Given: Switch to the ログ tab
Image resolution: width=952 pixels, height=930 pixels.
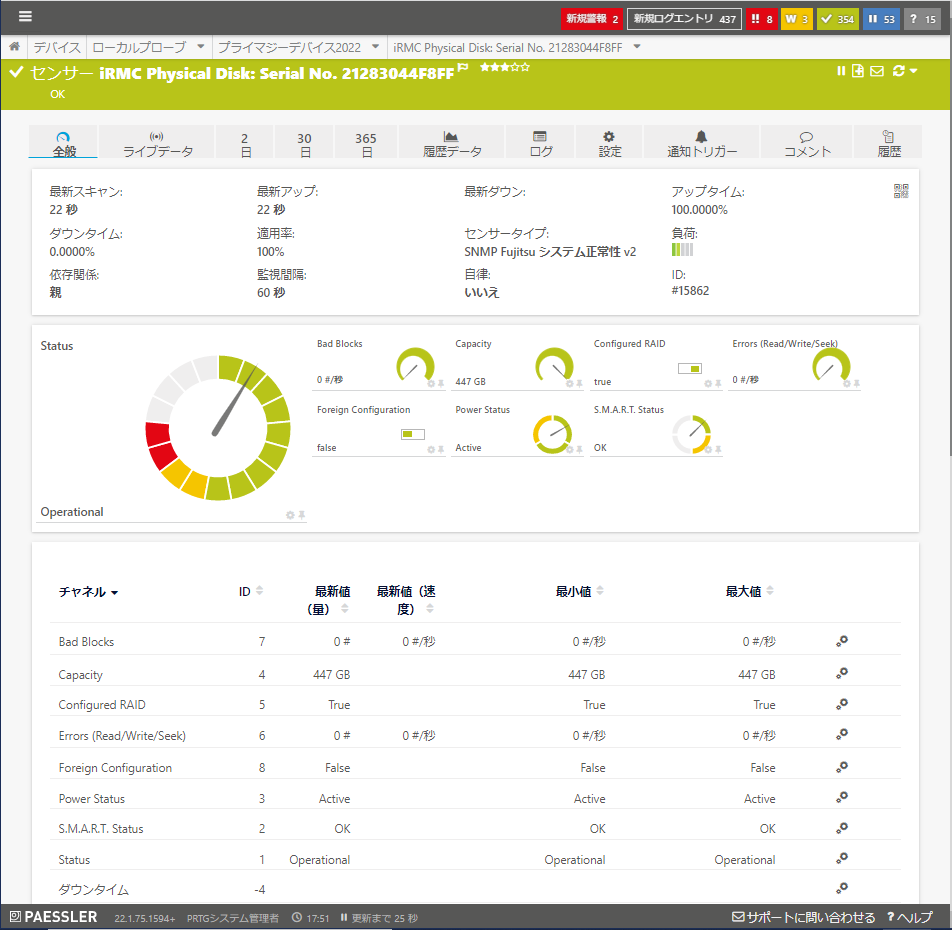Looking at the screenshot, I should pyautogui.click(x=540, y=143).
